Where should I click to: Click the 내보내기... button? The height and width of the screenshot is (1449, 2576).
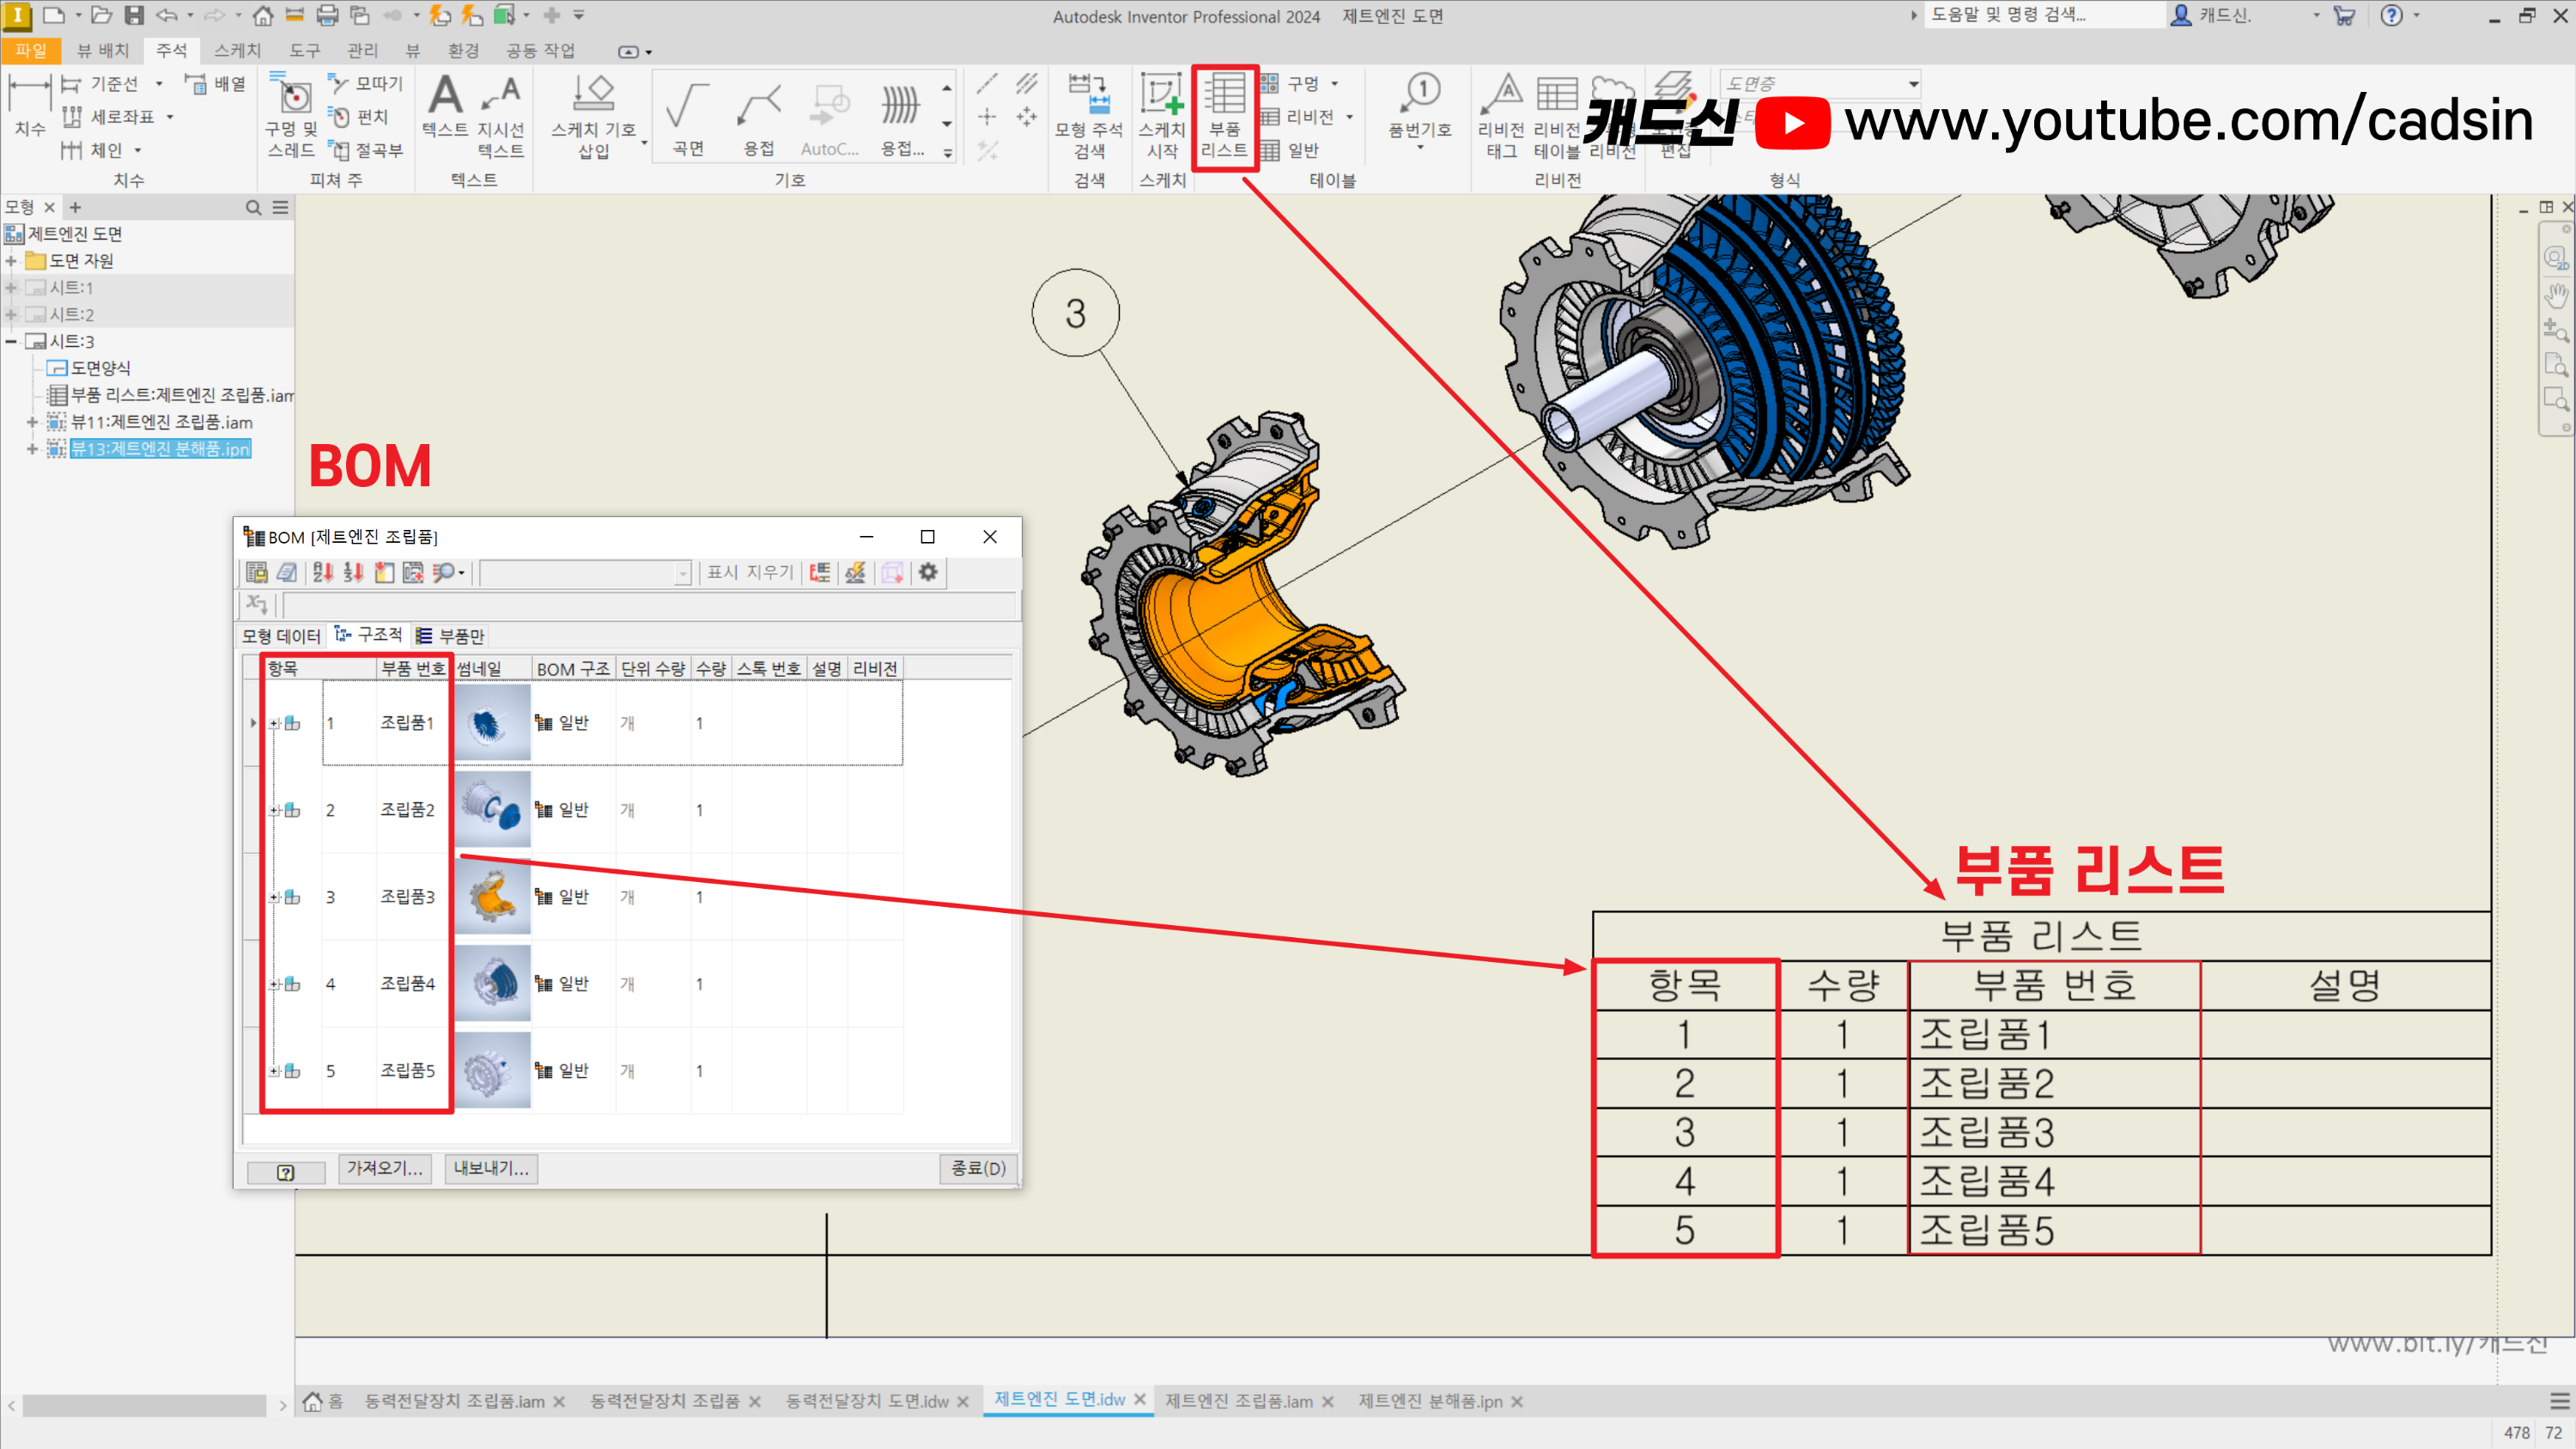pyautogui.click(x=491, y=1168)
